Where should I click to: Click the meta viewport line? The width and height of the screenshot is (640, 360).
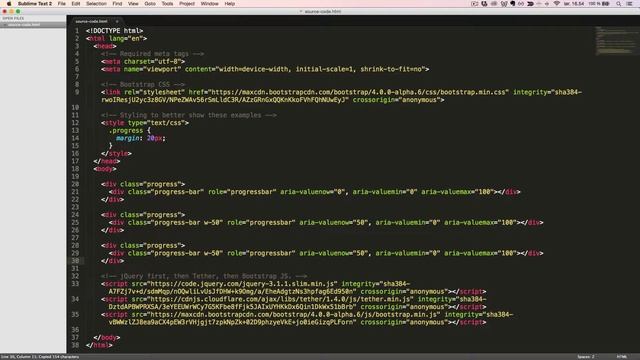pos(265,69)
